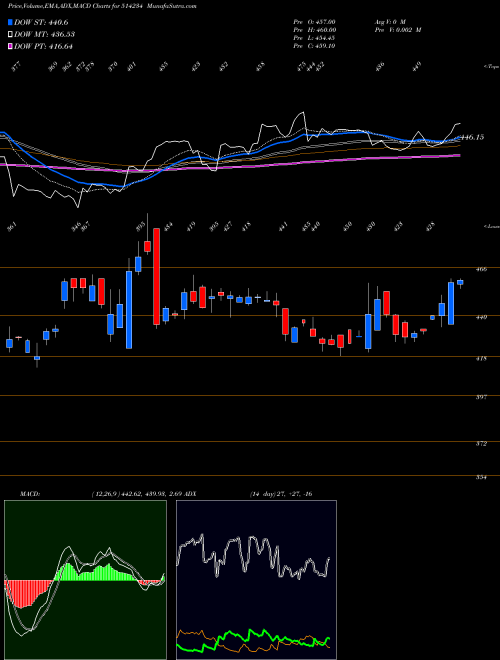Click the chart title mentioning MunafaSutra.com

[101, 6]
